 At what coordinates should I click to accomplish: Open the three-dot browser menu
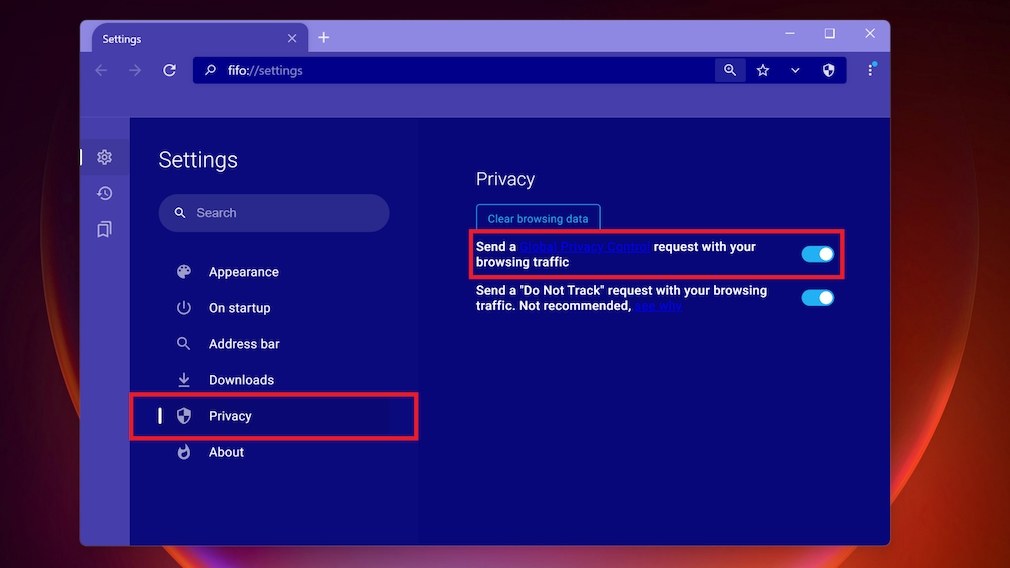(x=870, y=70)
